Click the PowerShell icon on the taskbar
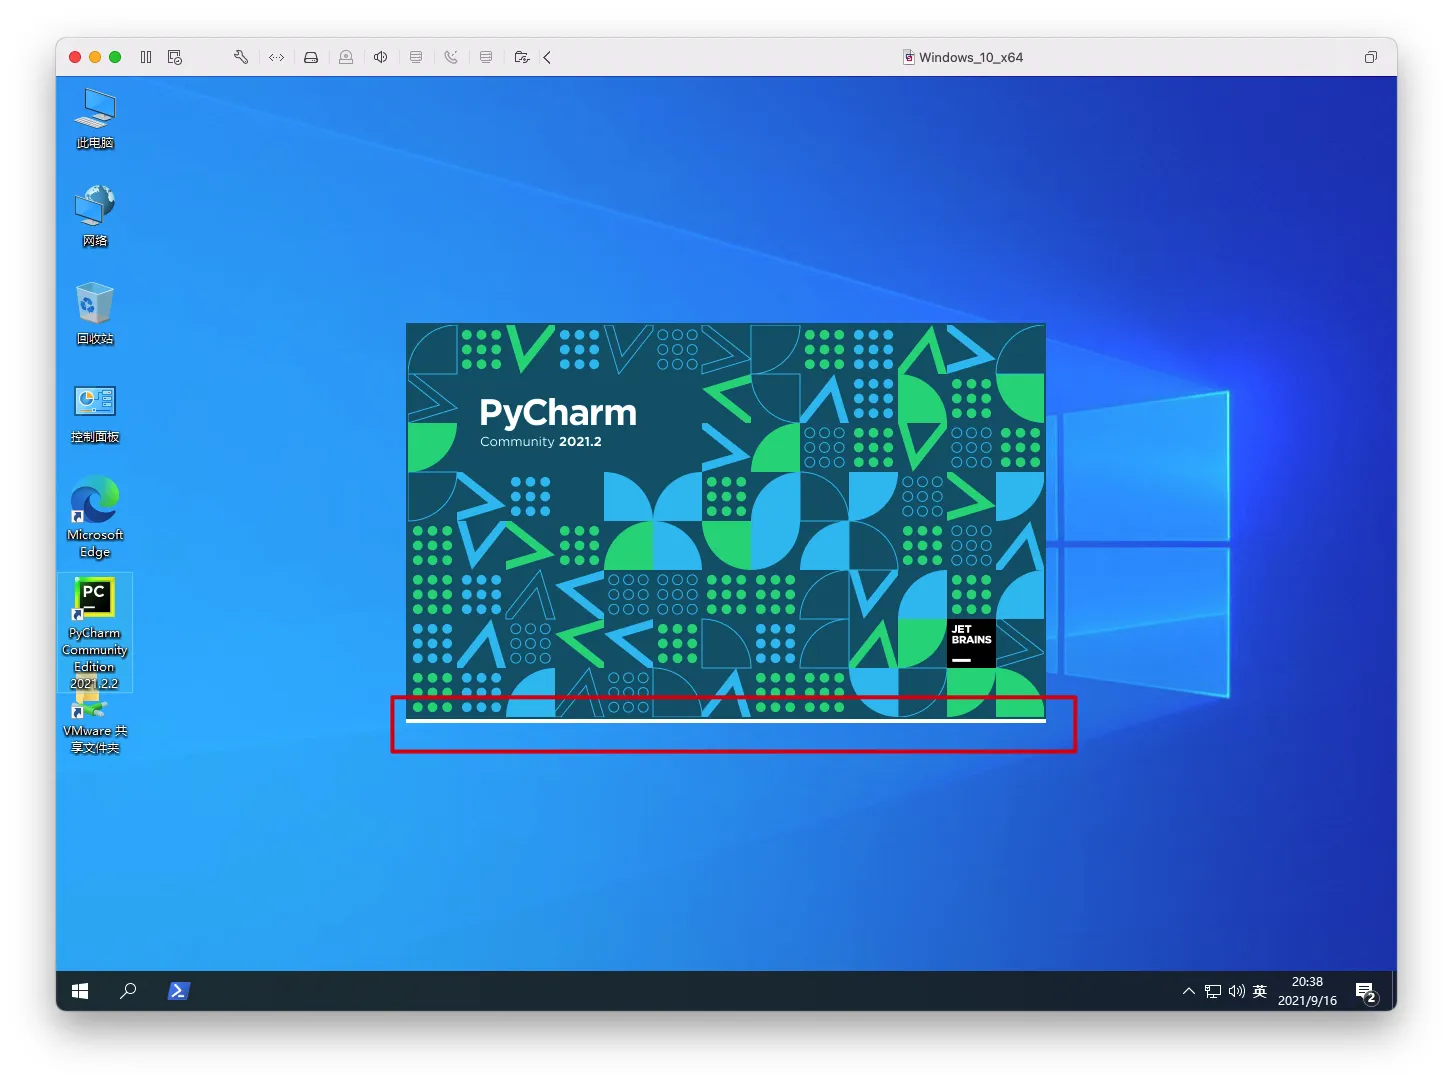 click(178, 991)
